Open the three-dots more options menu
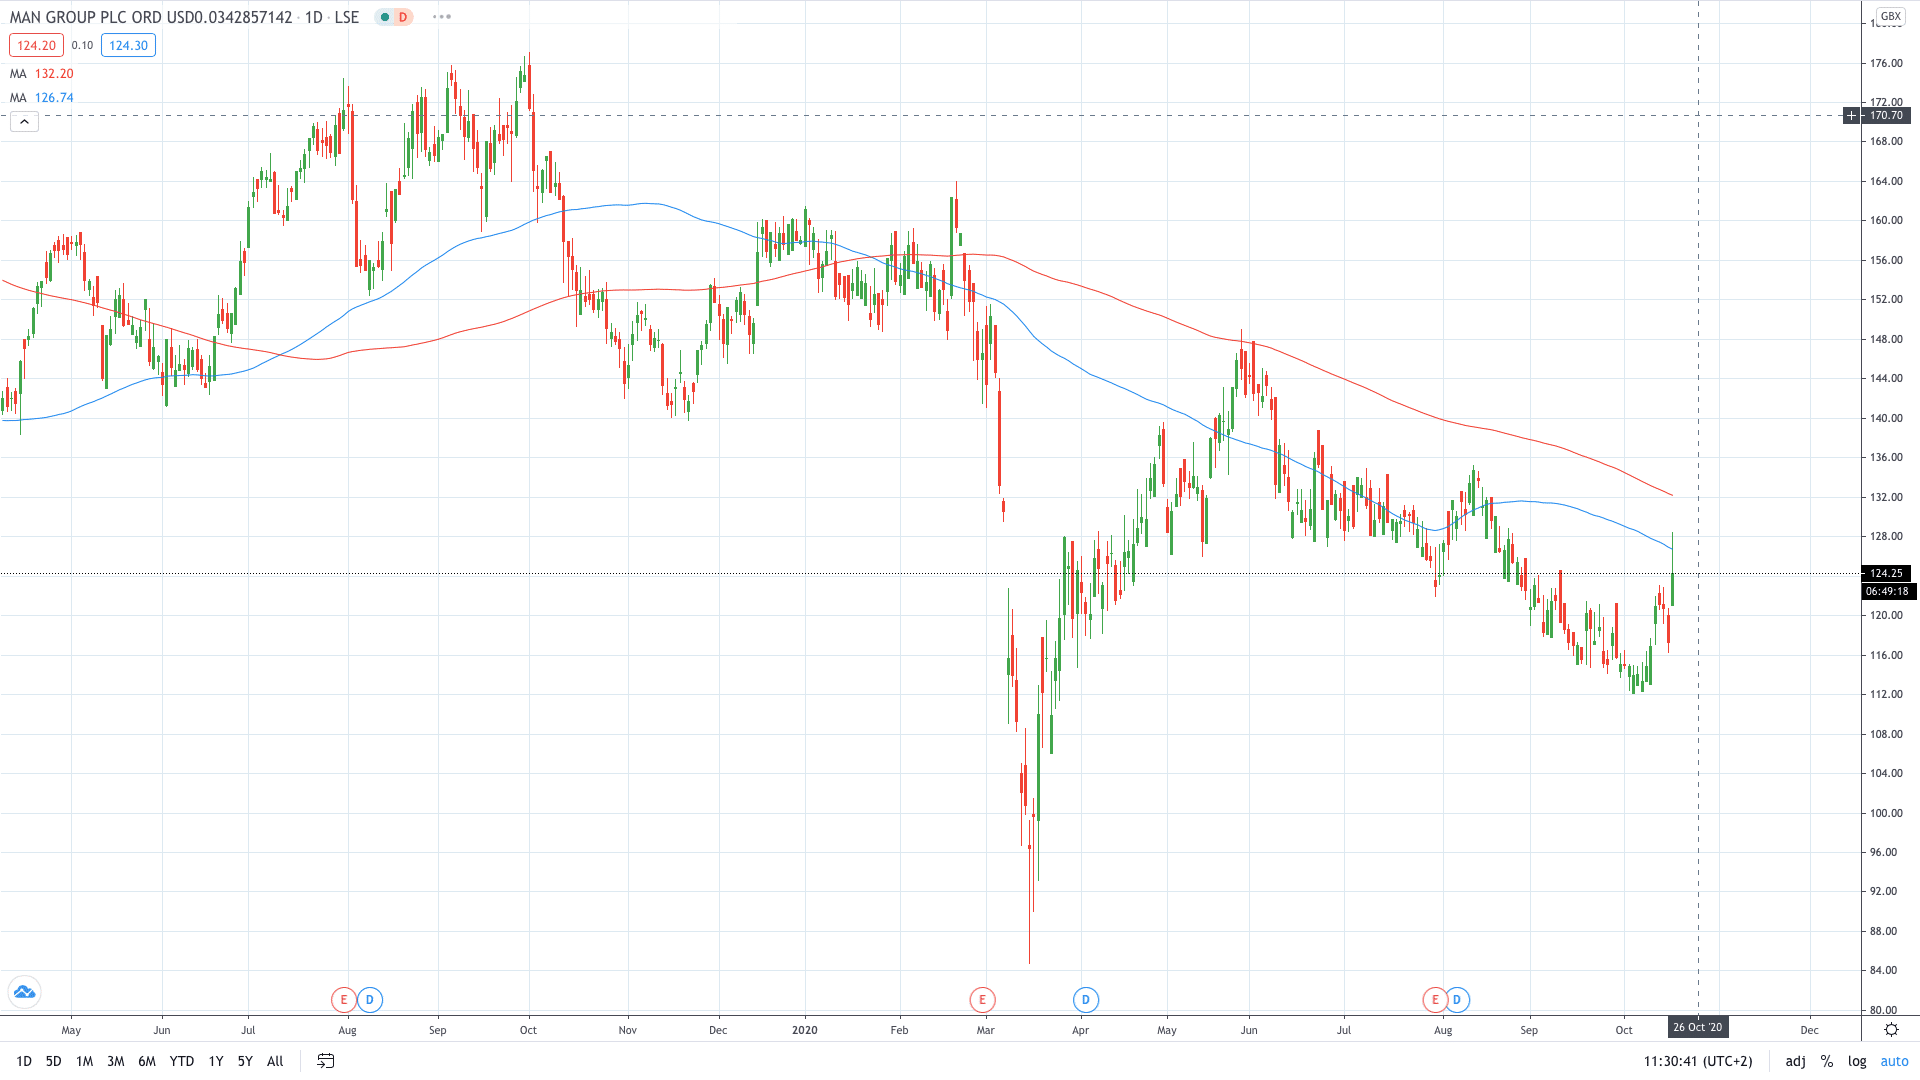Screen dimensions: 1920x1080 (x=442, y=17)
